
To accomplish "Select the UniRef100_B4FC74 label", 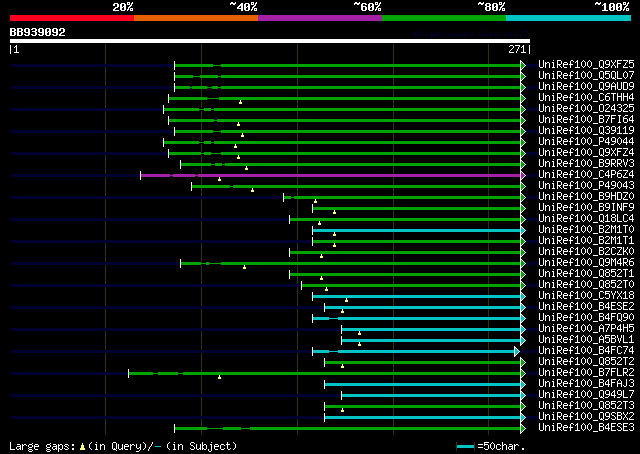I will point(586,351).
